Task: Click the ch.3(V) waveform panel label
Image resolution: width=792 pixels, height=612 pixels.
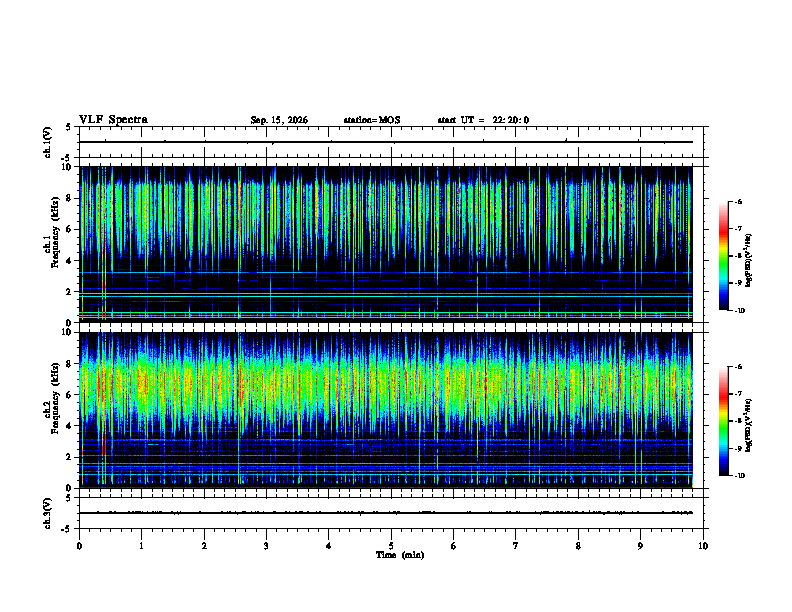Action: point(48,513)
